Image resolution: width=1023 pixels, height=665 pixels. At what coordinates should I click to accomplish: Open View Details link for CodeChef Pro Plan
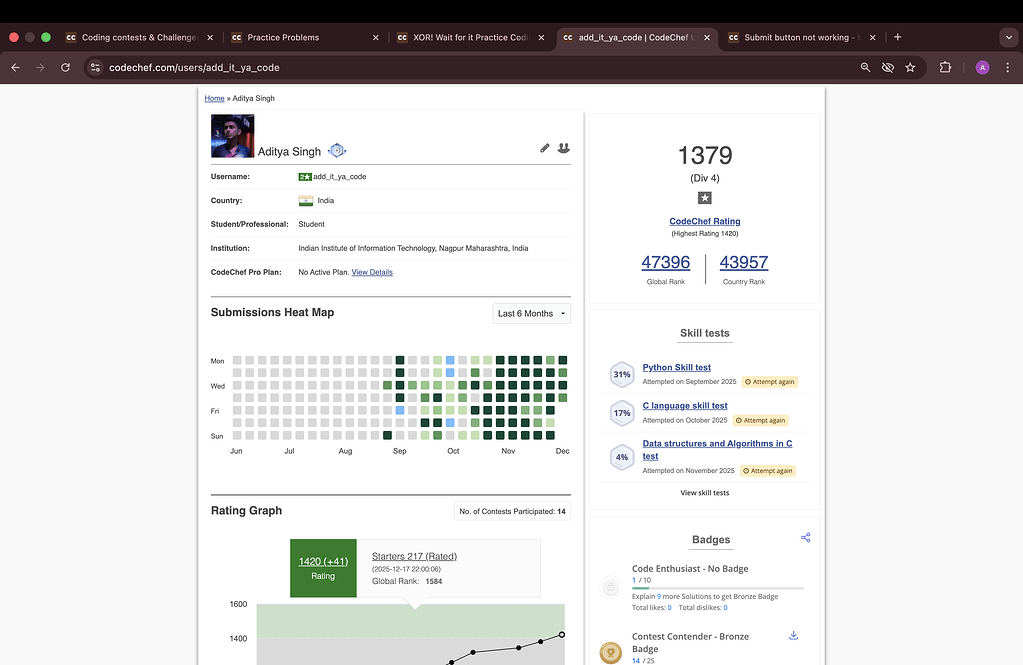[372, 271]
